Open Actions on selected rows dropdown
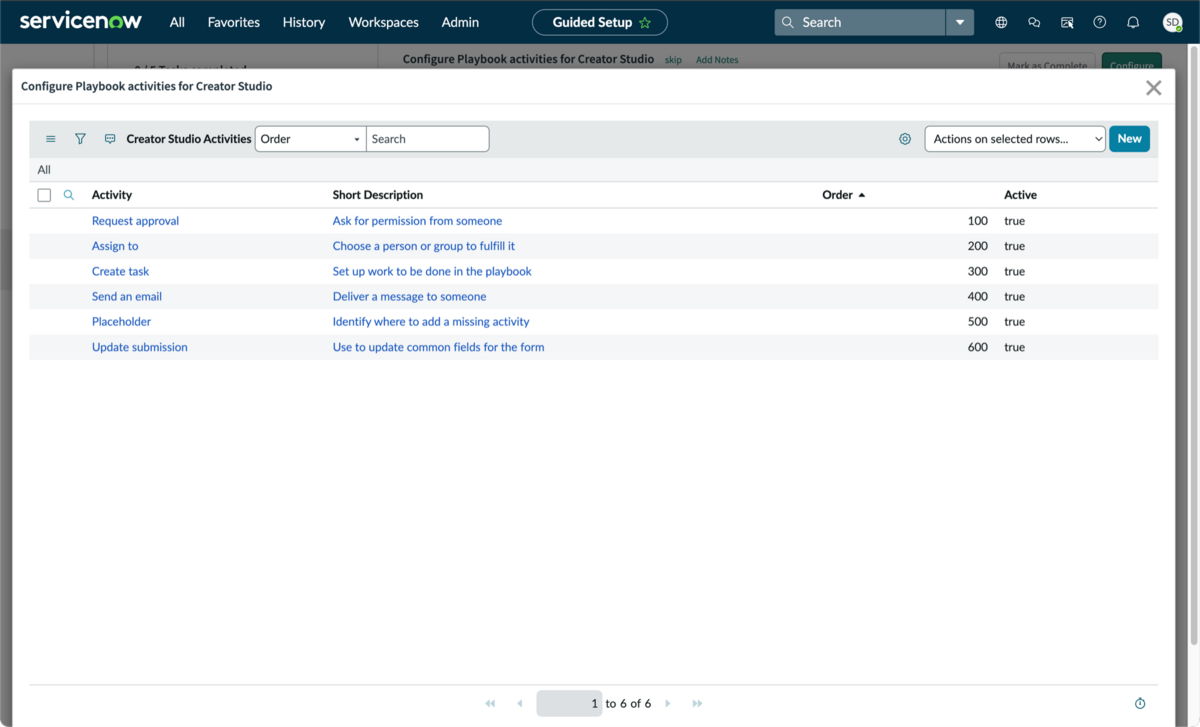The height and width of the screenshot is (727, 1200). [x=1015, y=139]
